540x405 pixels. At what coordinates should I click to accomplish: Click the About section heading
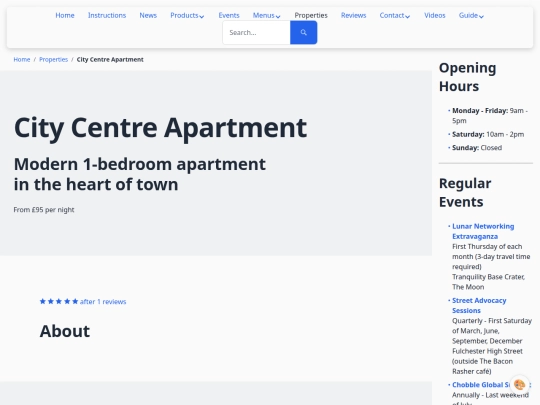[65, 331]
